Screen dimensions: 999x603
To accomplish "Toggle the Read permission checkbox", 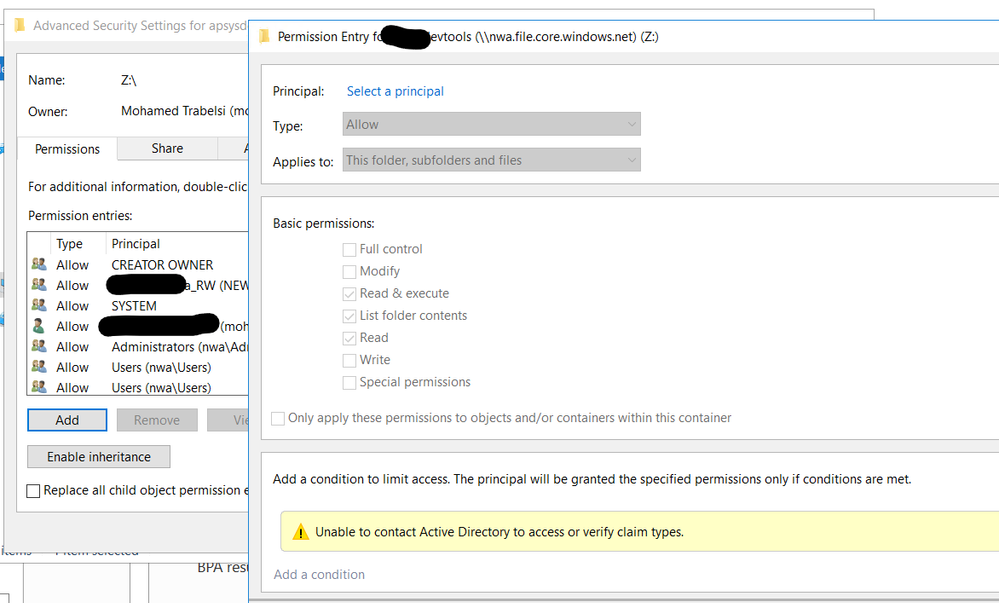I will pos(349,338).
